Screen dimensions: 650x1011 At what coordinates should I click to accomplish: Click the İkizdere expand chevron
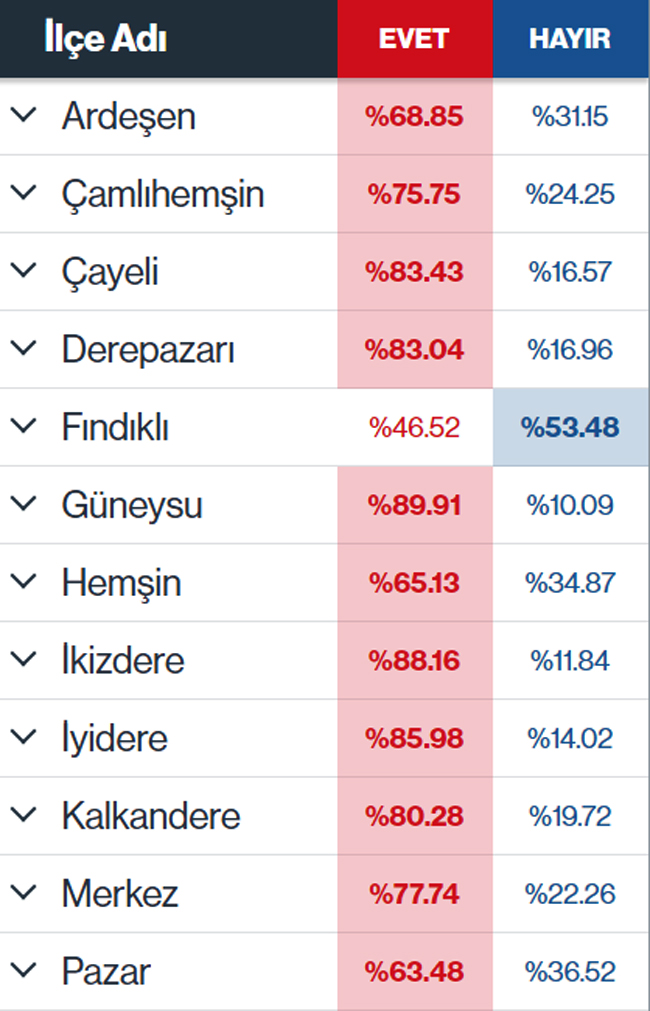[x=23, y=660]
